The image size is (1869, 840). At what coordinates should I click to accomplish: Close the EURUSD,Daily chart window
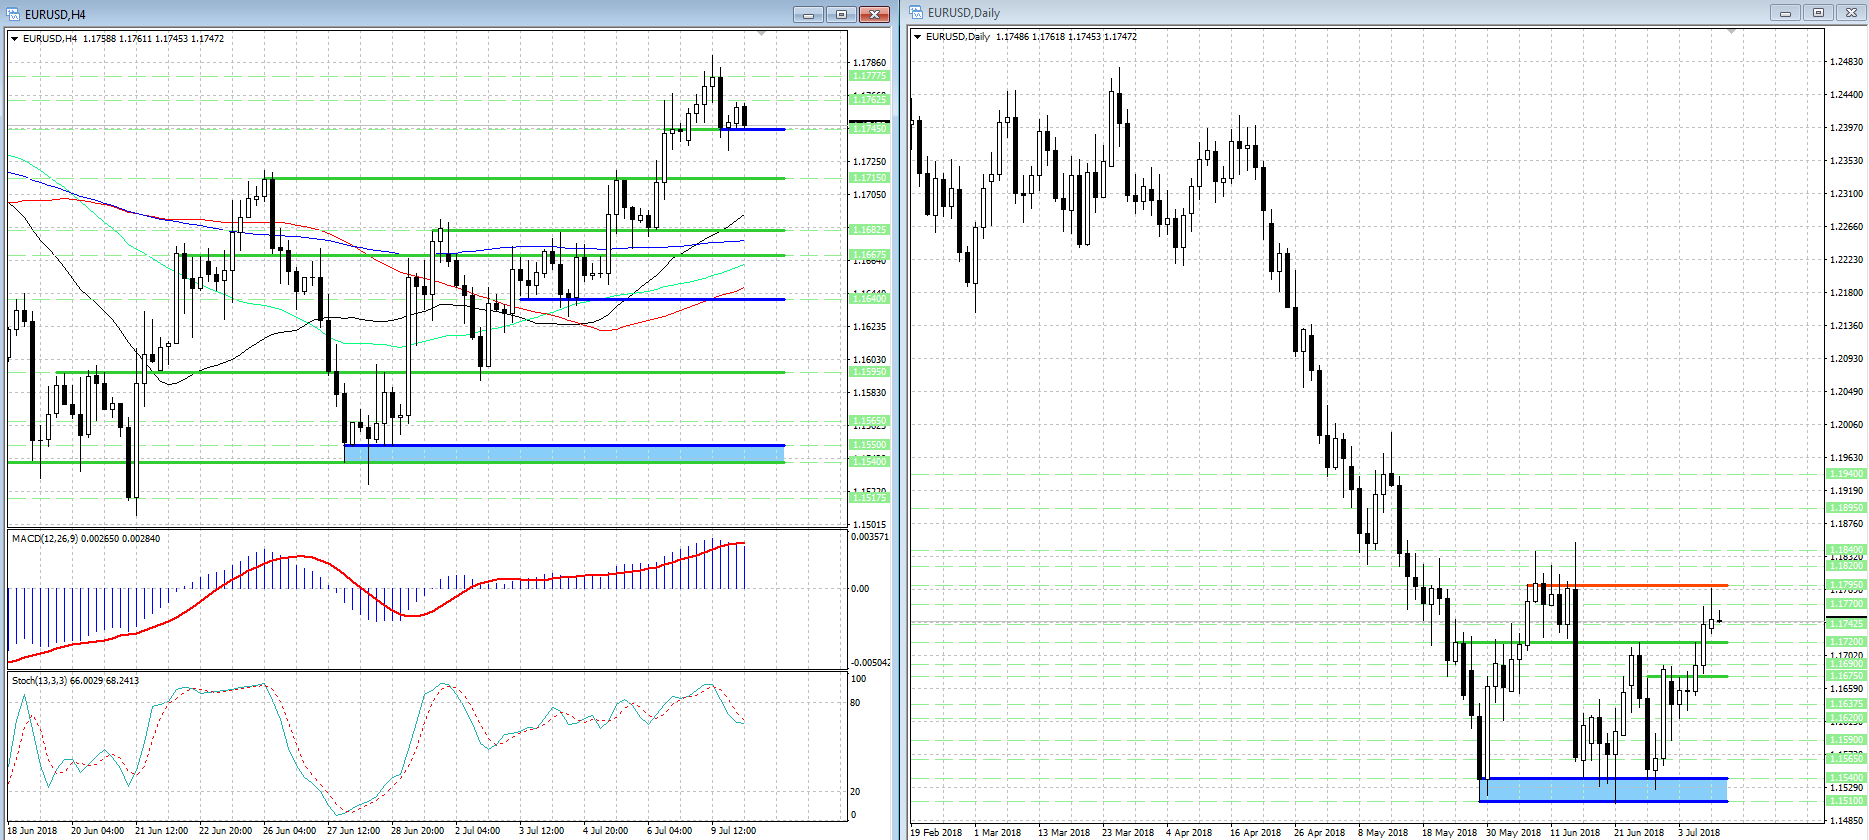click(x=1851, y=13)
